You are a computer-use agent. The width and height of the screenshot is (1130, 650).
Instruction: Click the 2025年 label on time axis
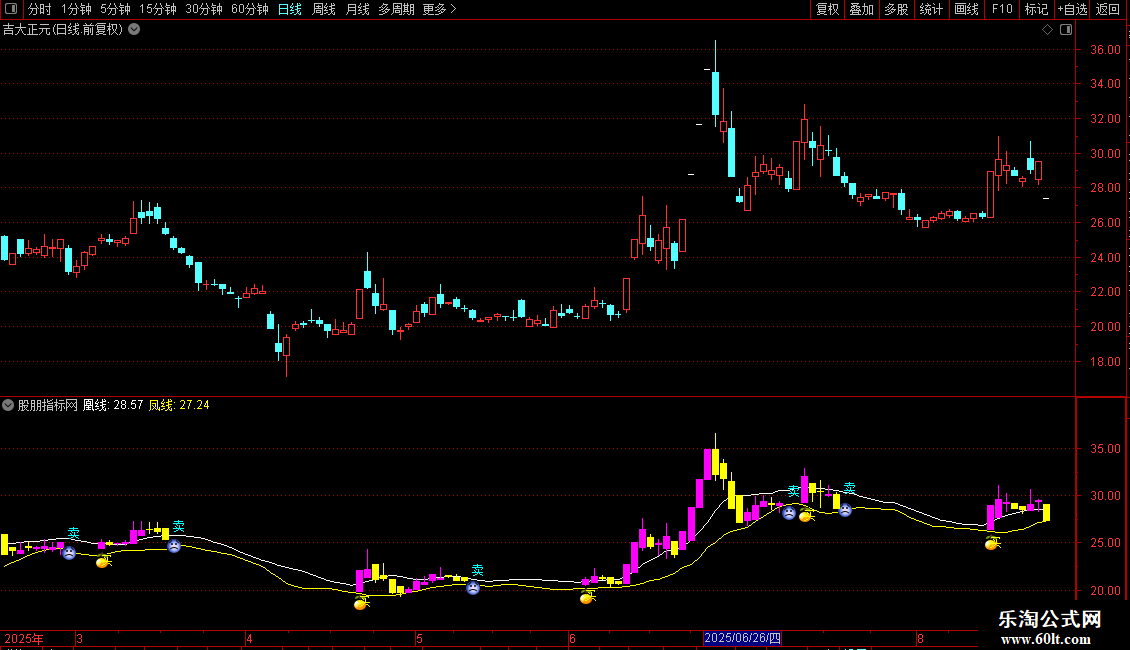tap(24, 638)
